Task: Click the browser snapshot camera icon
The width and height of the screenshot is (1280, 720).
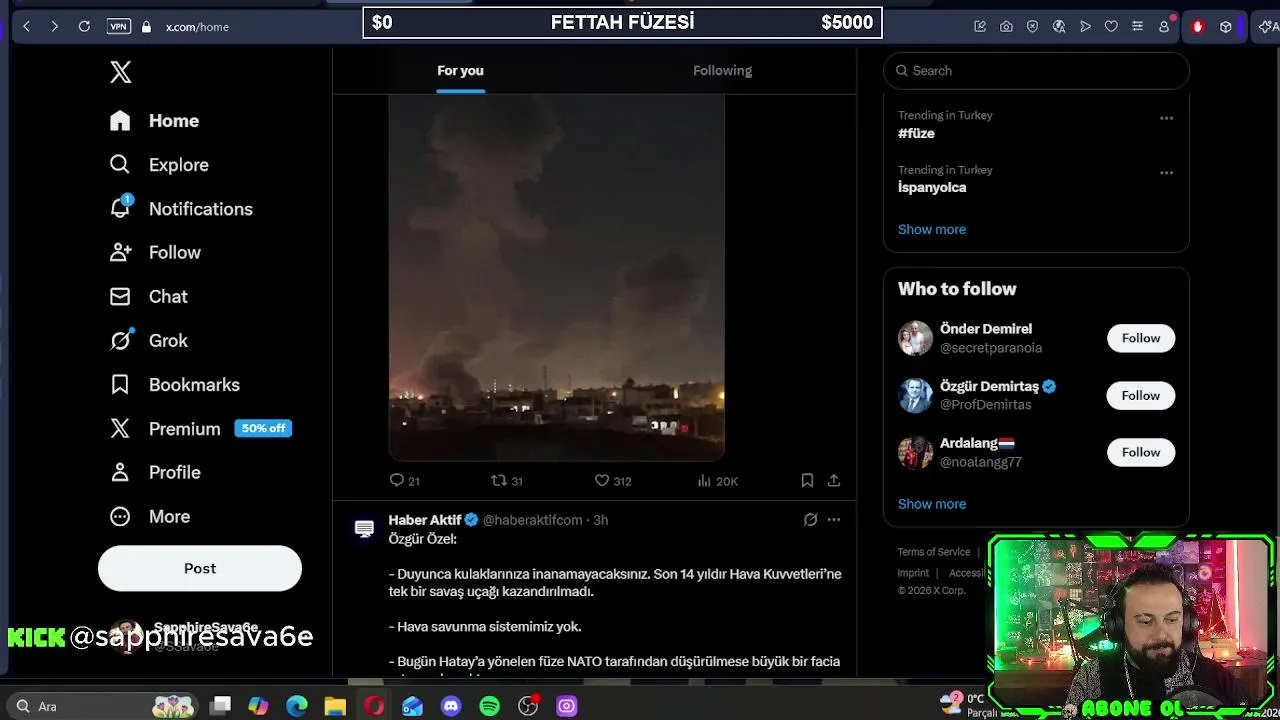Action: tap(1006, 27)
